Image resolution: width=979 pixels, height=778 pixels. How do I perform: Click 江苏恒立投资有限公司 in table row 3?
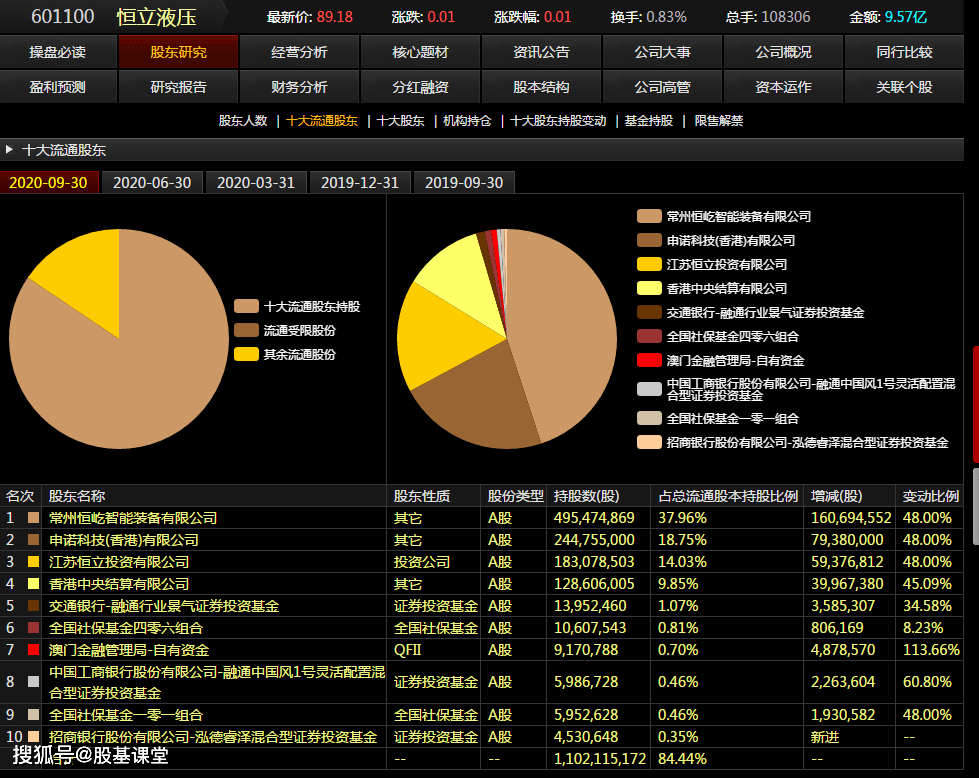(119, 561)
